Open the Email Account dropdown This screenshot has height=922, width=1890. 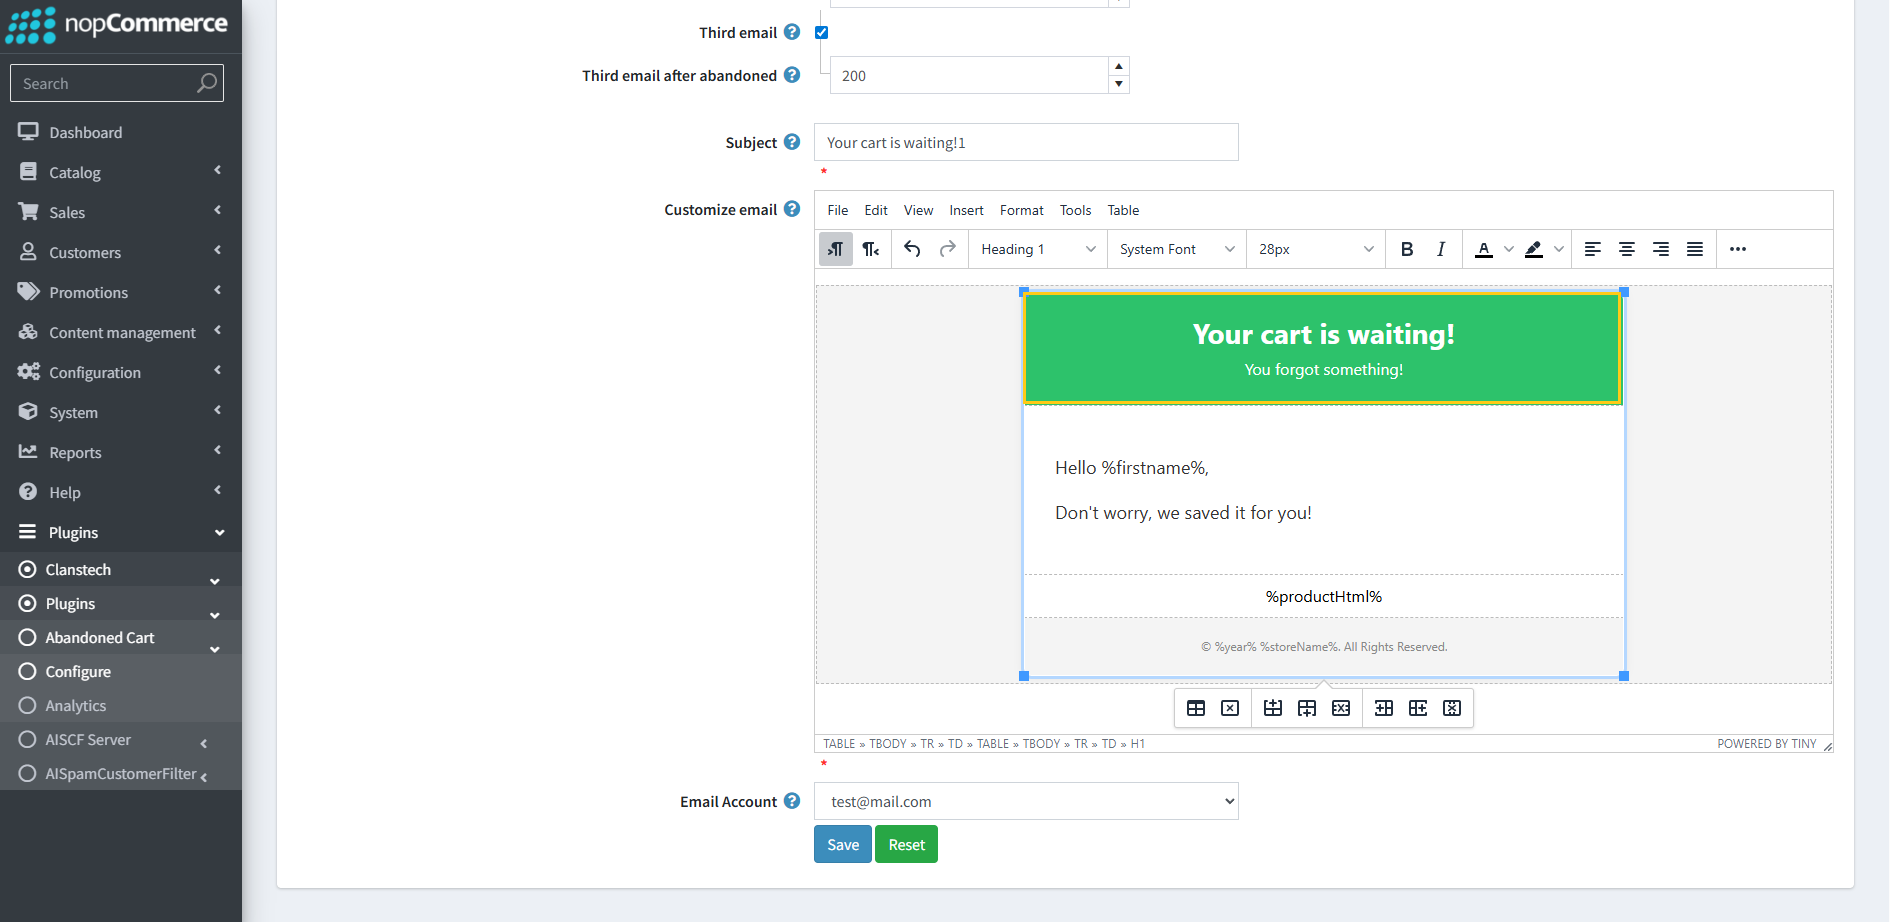click(1026, 801)
